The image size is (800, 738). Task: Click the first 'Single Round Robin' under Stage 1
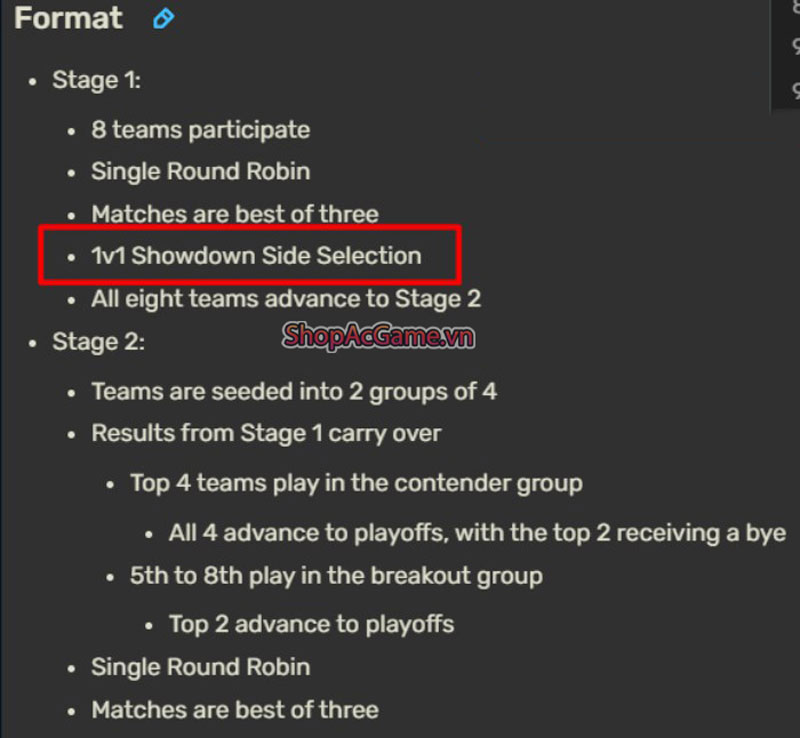[x=201, y=171]
